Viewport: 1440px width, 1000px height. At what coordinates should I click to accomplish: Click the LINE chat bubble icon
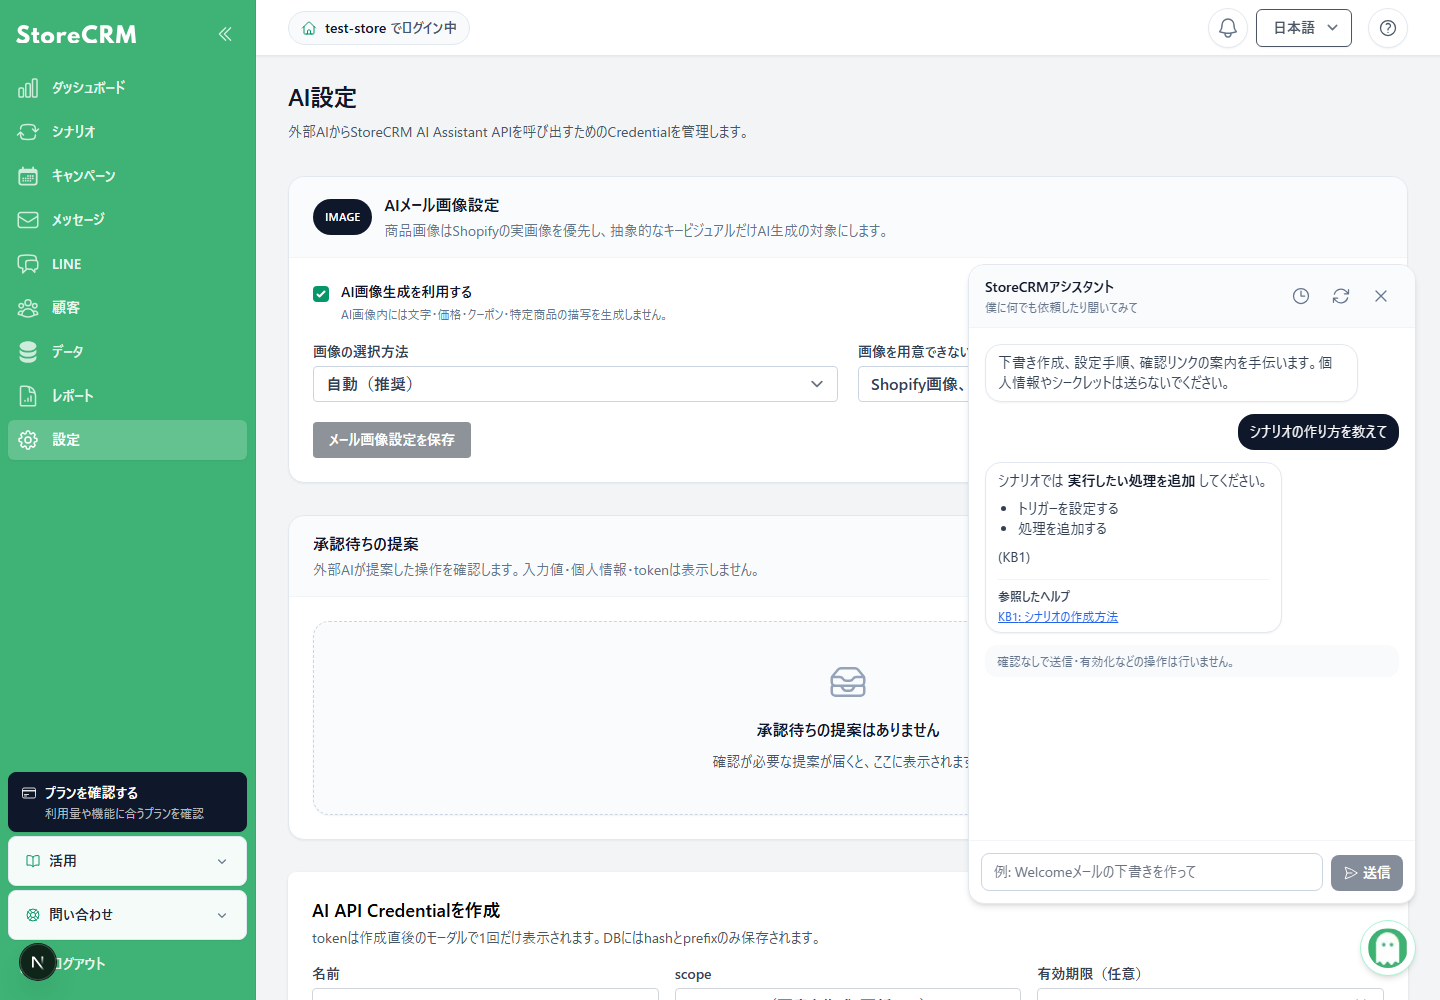coord(28,264)
